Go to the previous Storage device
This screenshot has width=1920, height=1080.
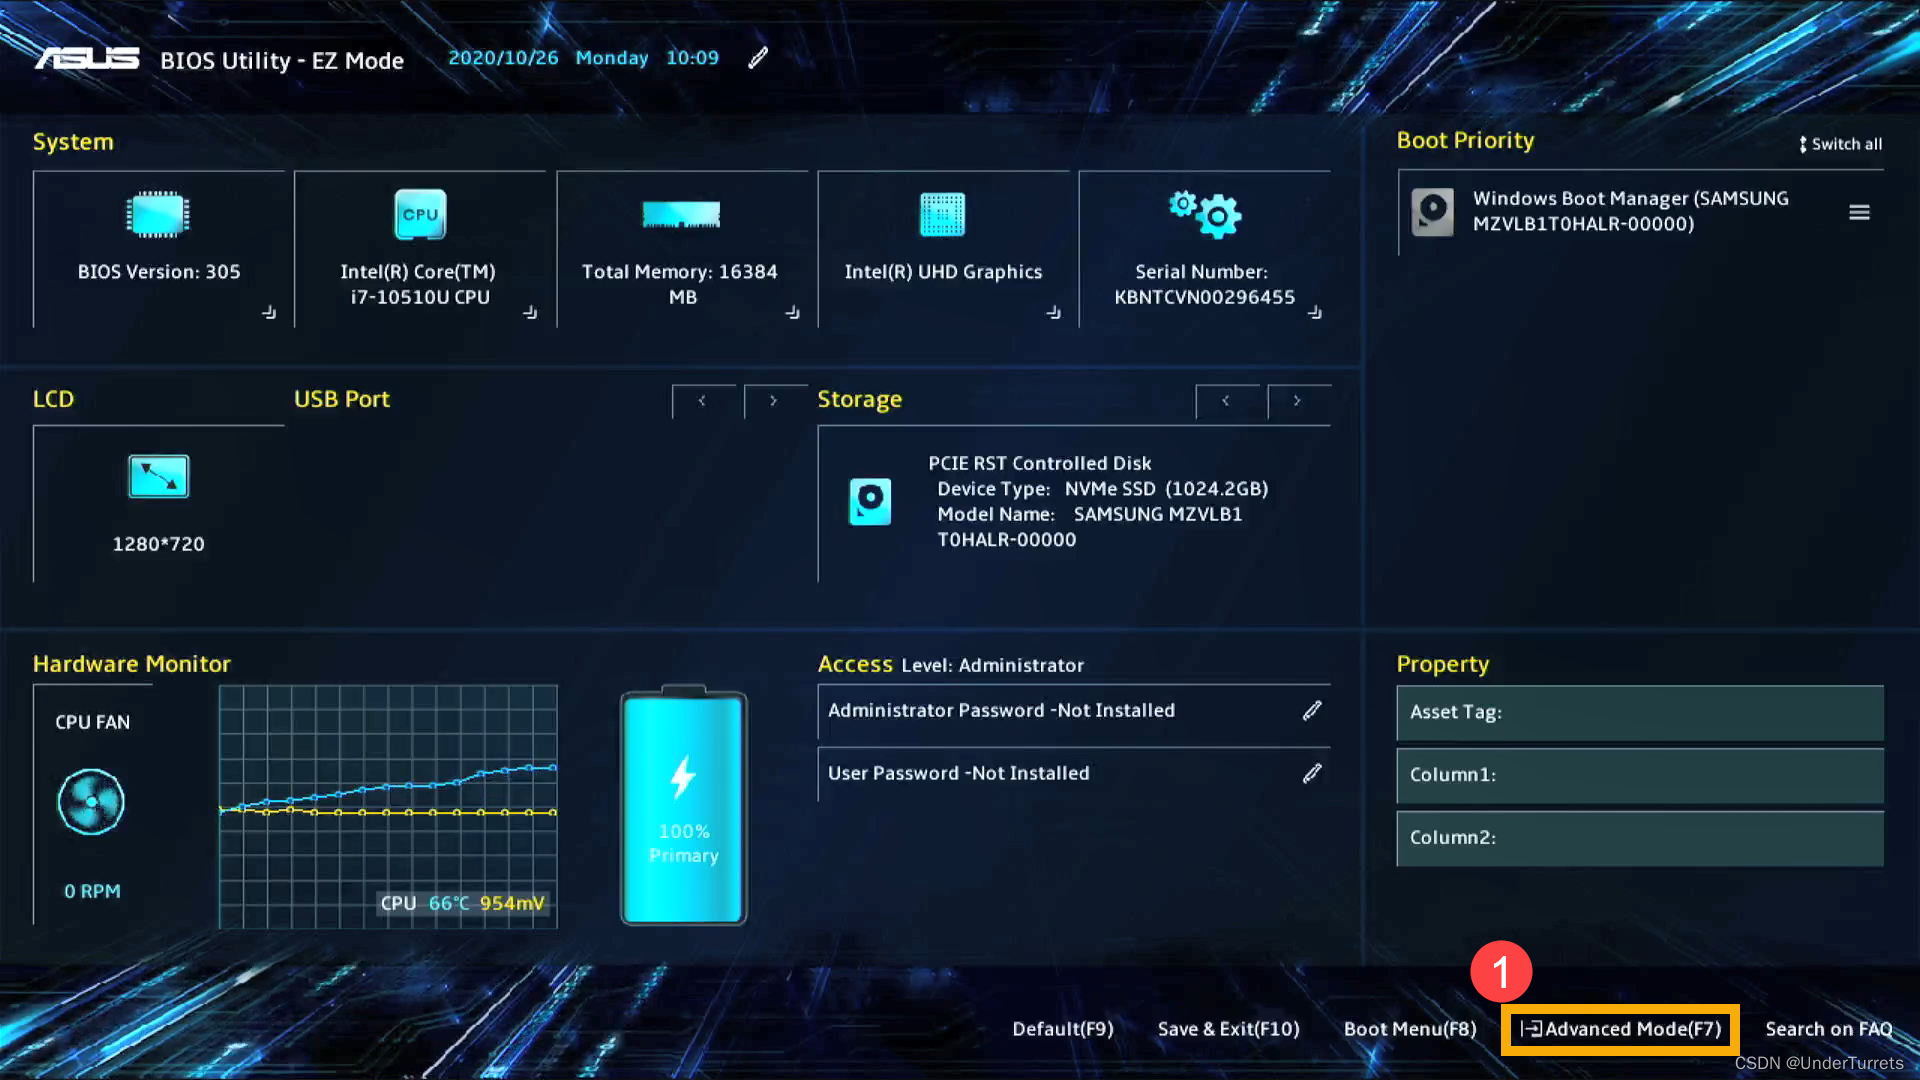pyautogui.click(x=1226, y=401)
